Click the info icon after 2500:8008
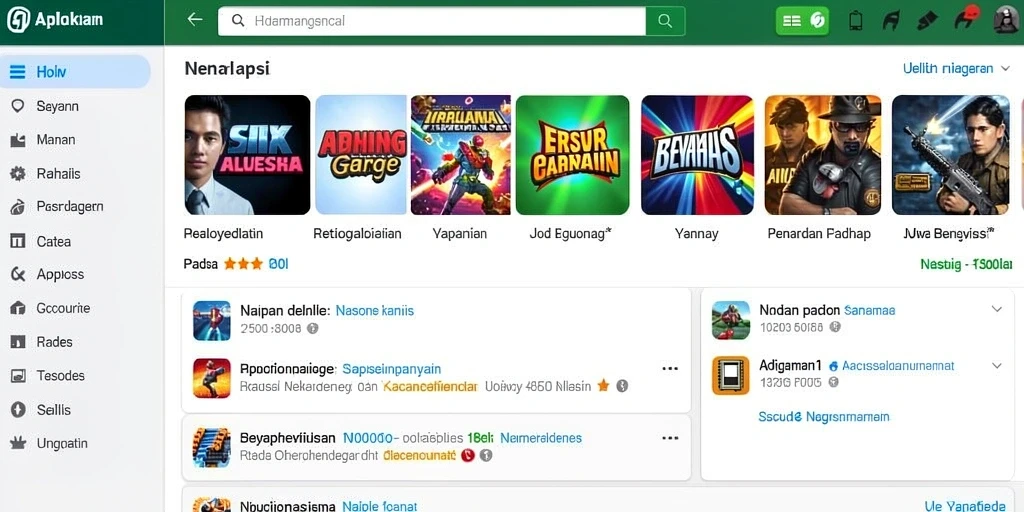 (313, 328)
